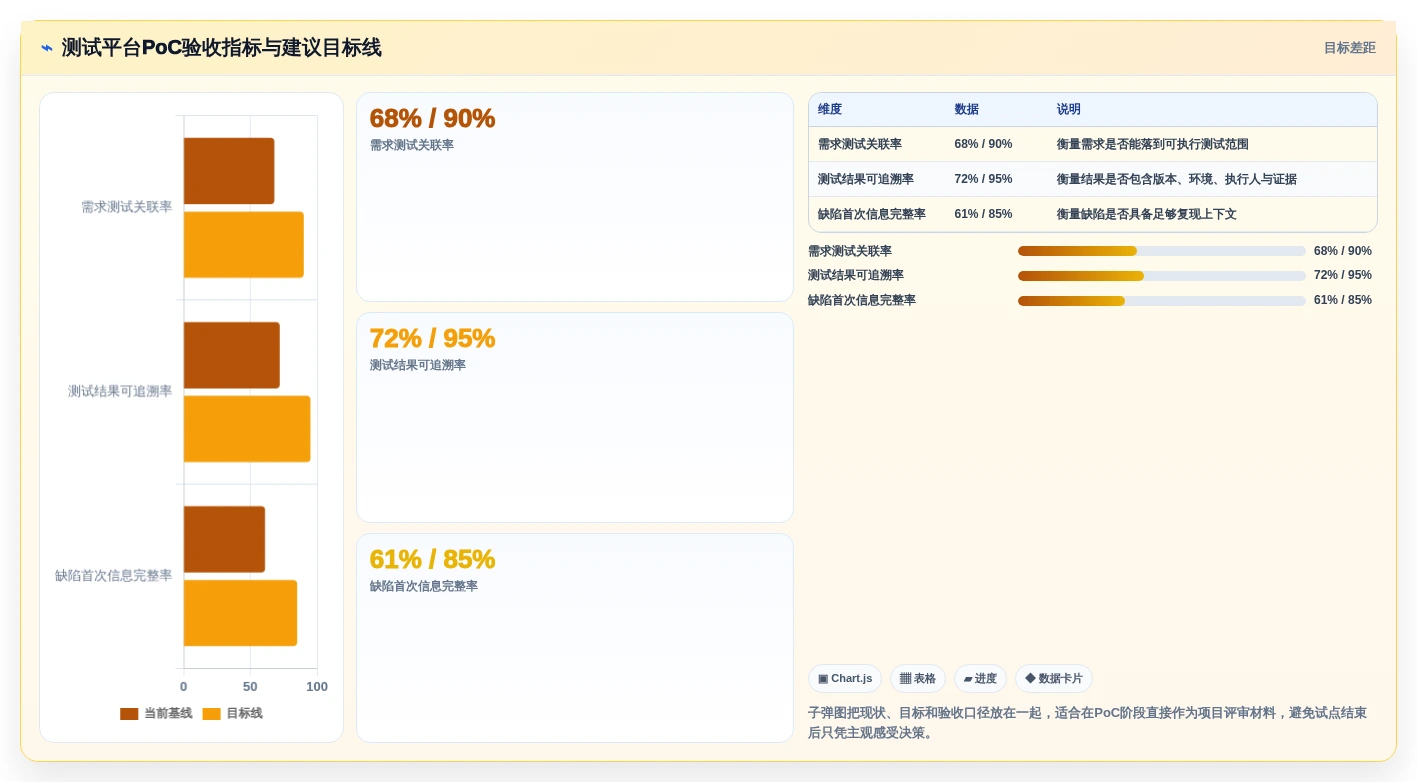Click the 需求测试关联率 target bar in chart
The image size is (1417, 782).
[x=244, y=244]
